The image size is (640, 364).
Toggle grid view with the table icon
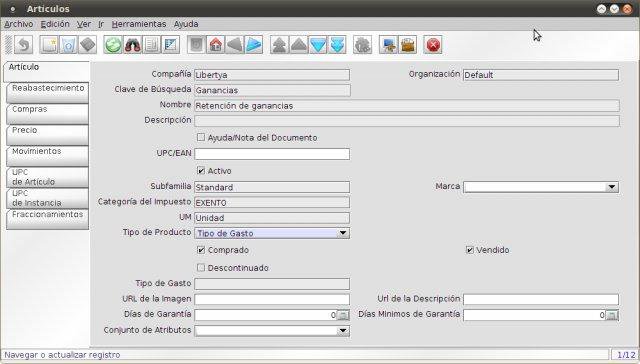coord(171,45)
